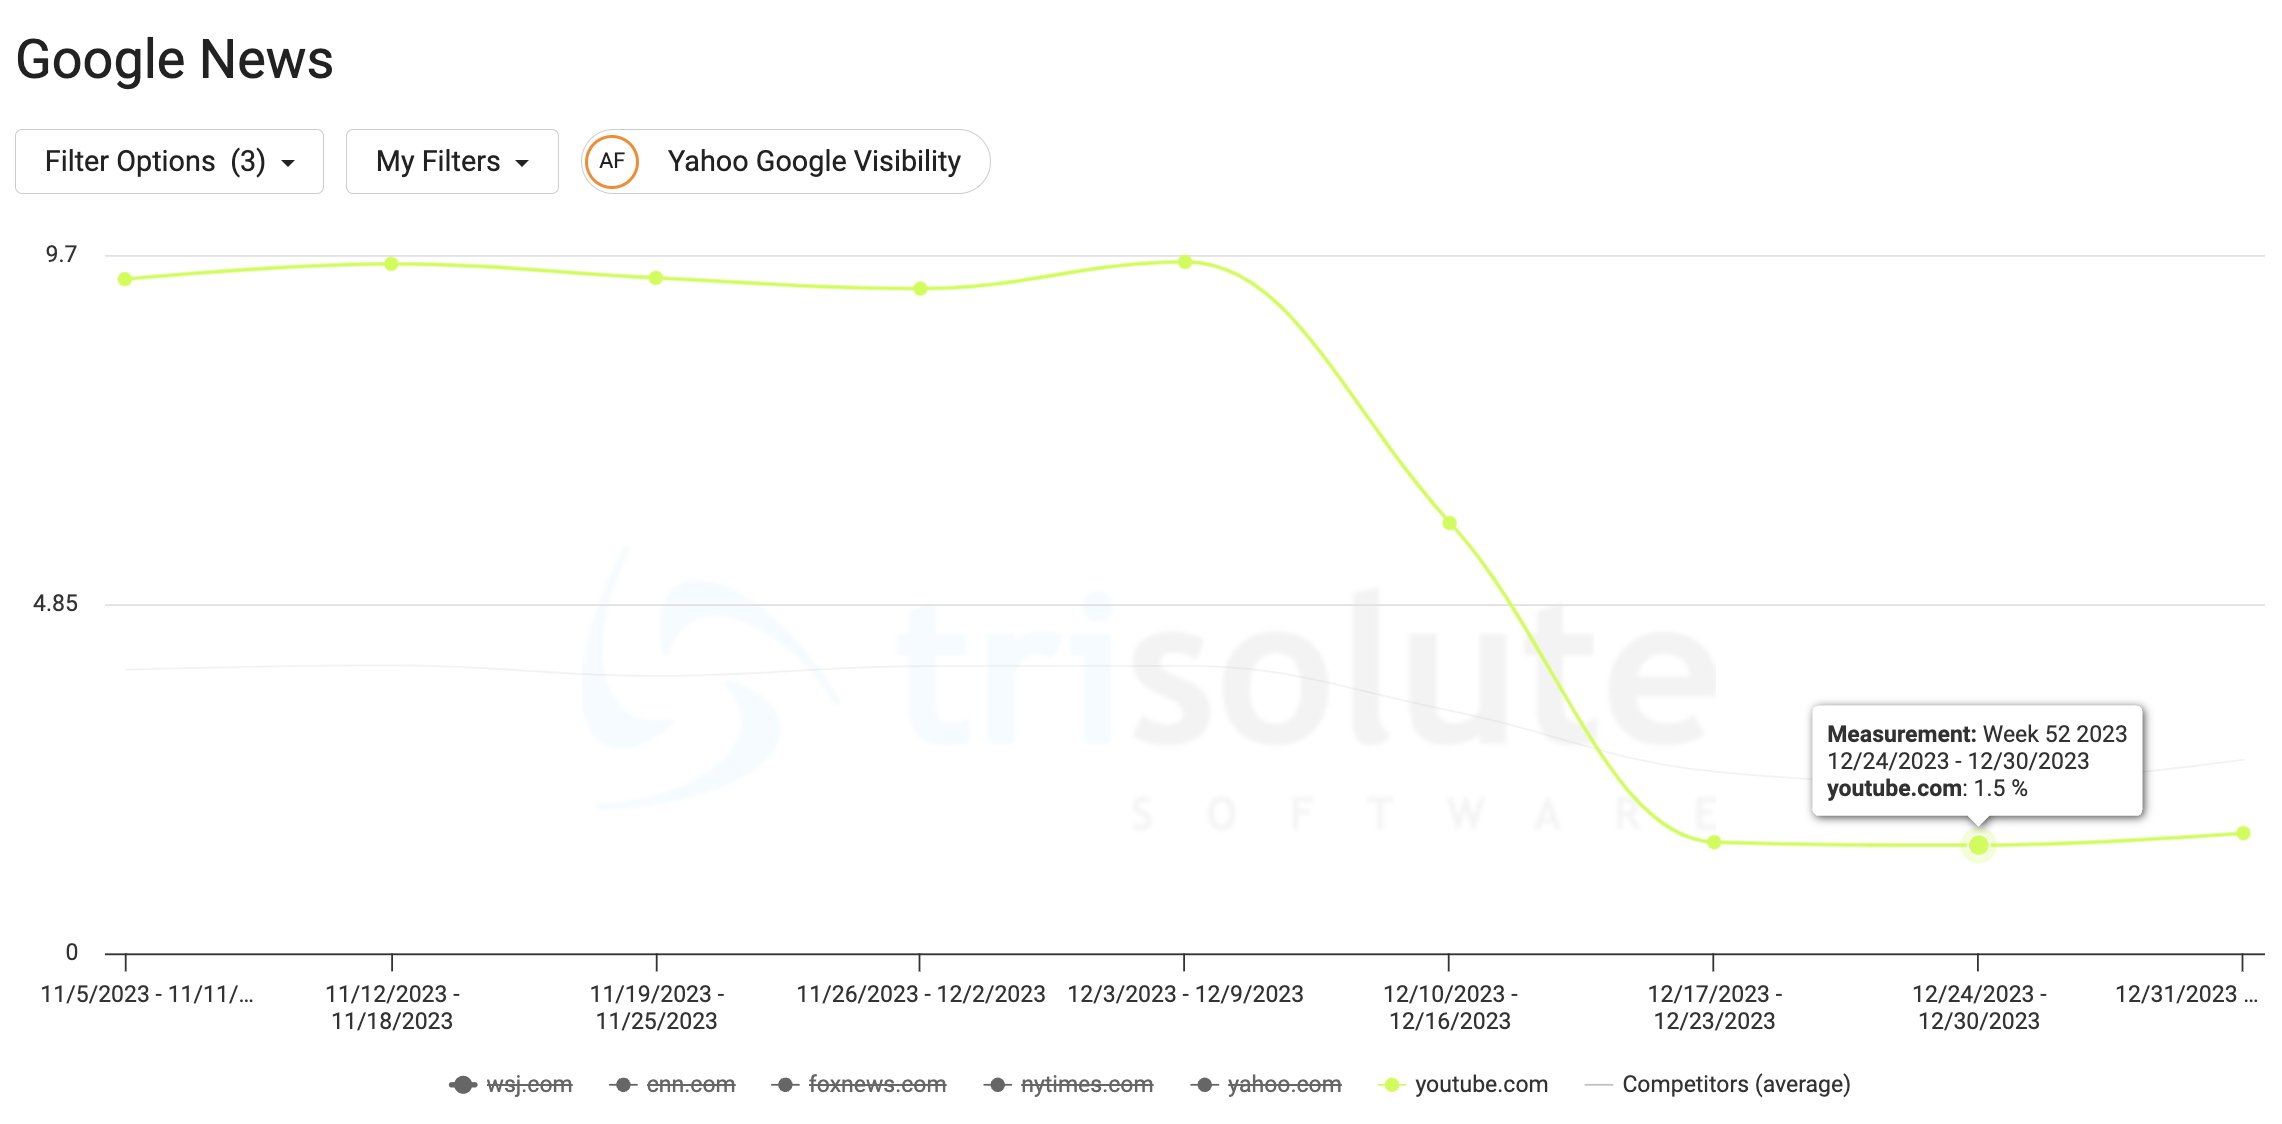The image size is (2282, 1124).
Task: Click the yahoo.com legend dot
Action: pos(1203,1083)
